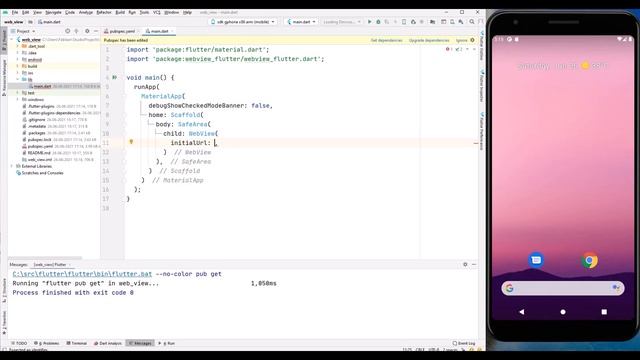Screen dimensions: 640x360
Task: Open the Loading Devices dropdown
Action: point(342,22)
